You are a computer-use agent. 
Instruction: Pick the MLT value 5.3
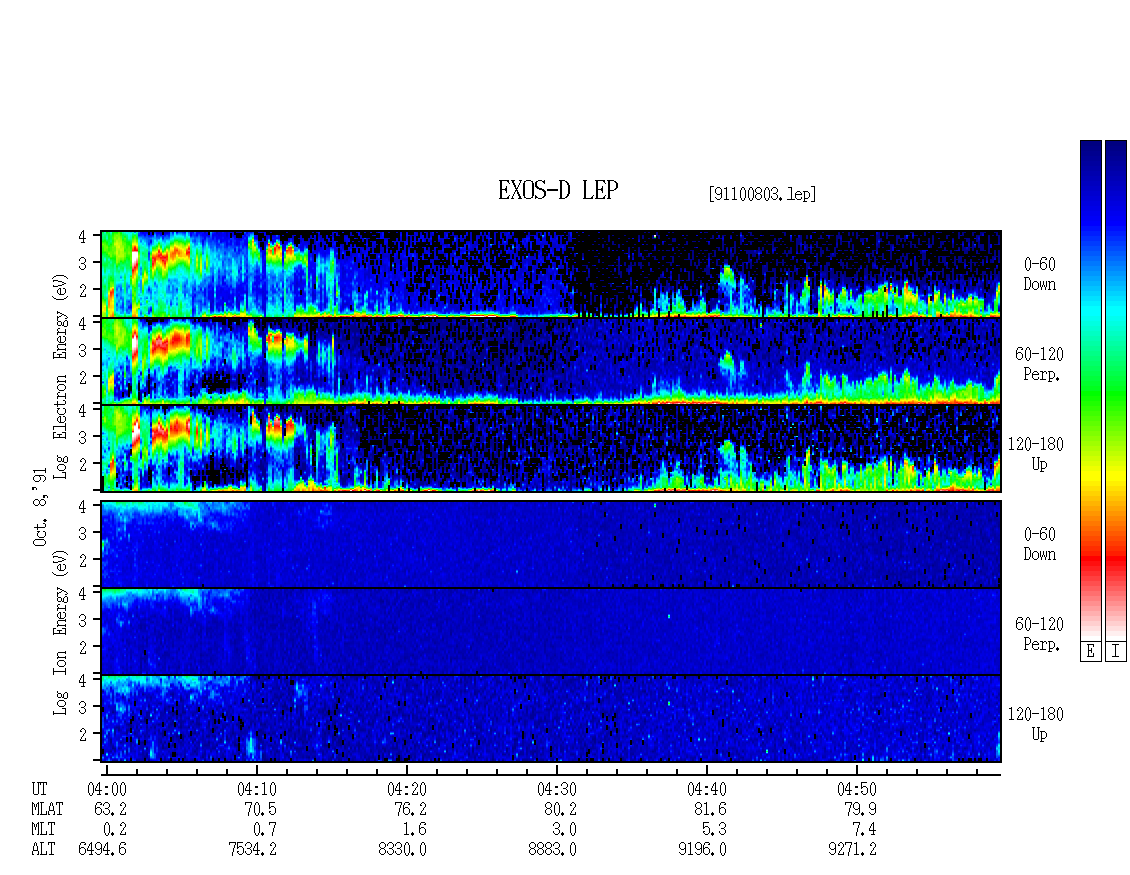[714, 830]
